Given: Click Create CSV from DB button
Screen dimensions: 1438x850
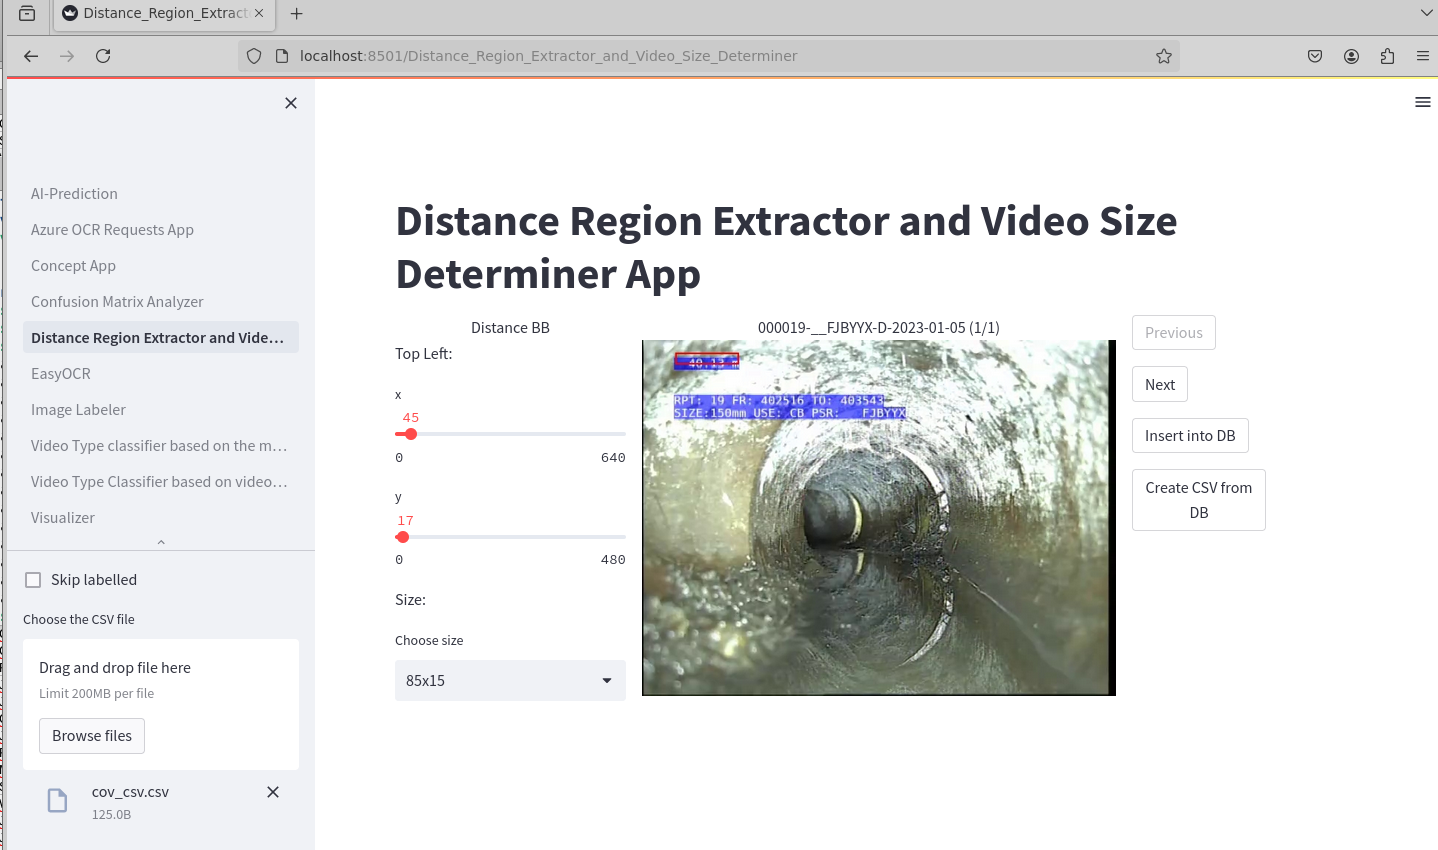Looking at the screenshot, I should tap(1199, 500).
